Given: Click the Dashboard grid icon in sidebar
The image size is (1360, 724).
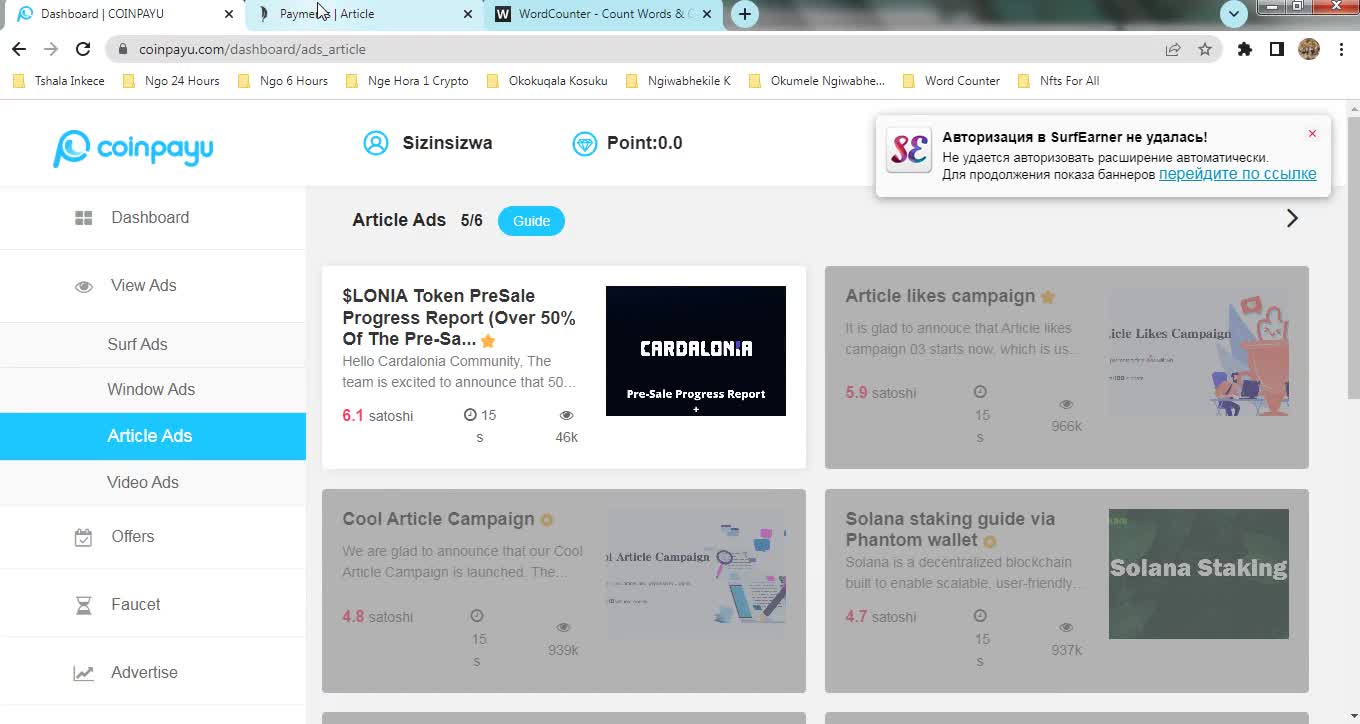Looking at the screenshot, I should coord(84,218).
